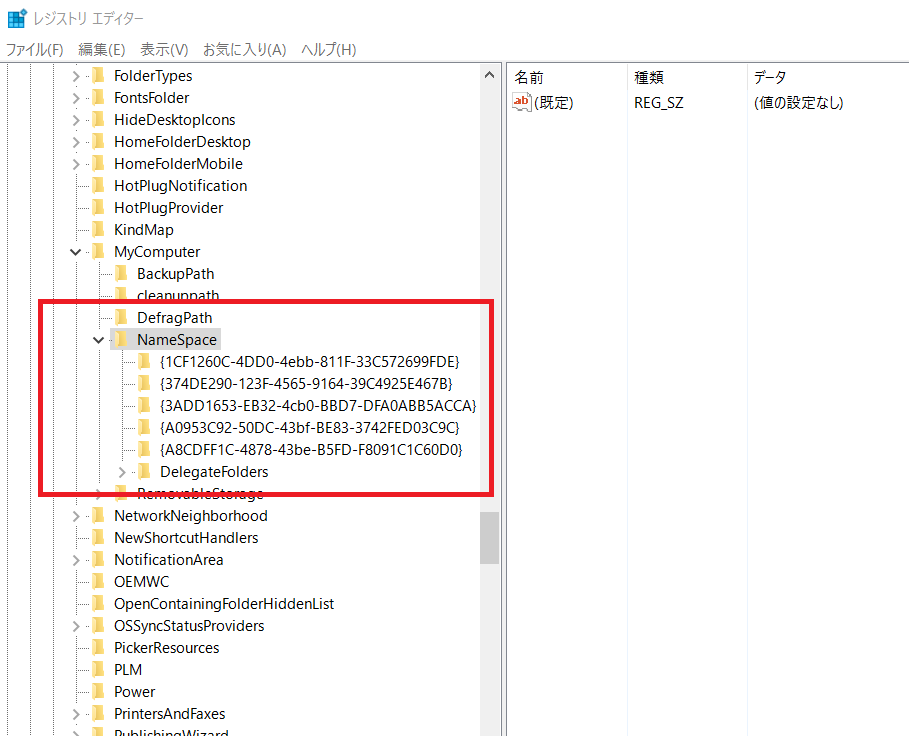Click the (値の設定なし) data cell
Image resolution: width=909 pixels, height=736 pixels.
pos(798,103)
